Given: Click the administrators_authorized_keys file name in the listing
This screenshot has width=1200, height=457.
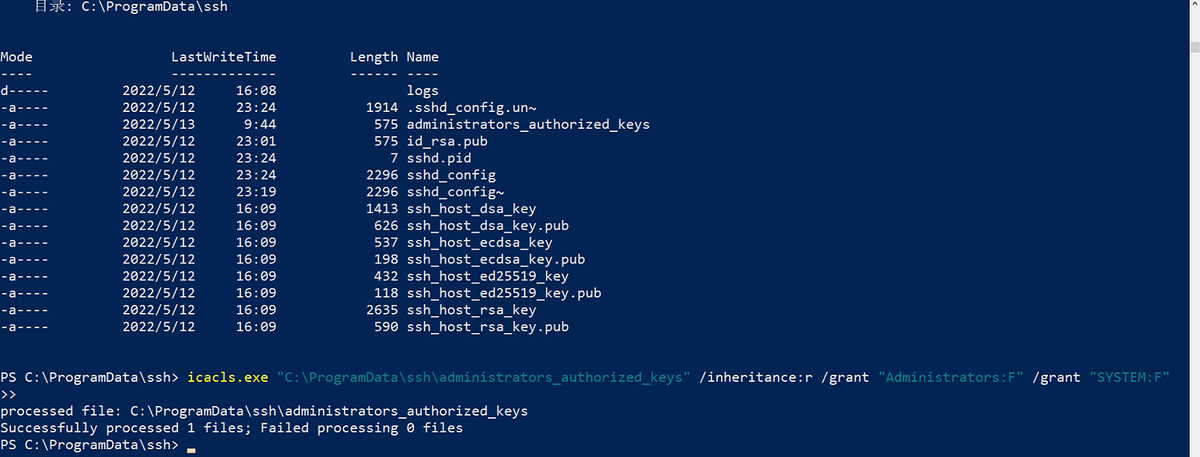Looking at the screenshot, I should tap(528, 125).
